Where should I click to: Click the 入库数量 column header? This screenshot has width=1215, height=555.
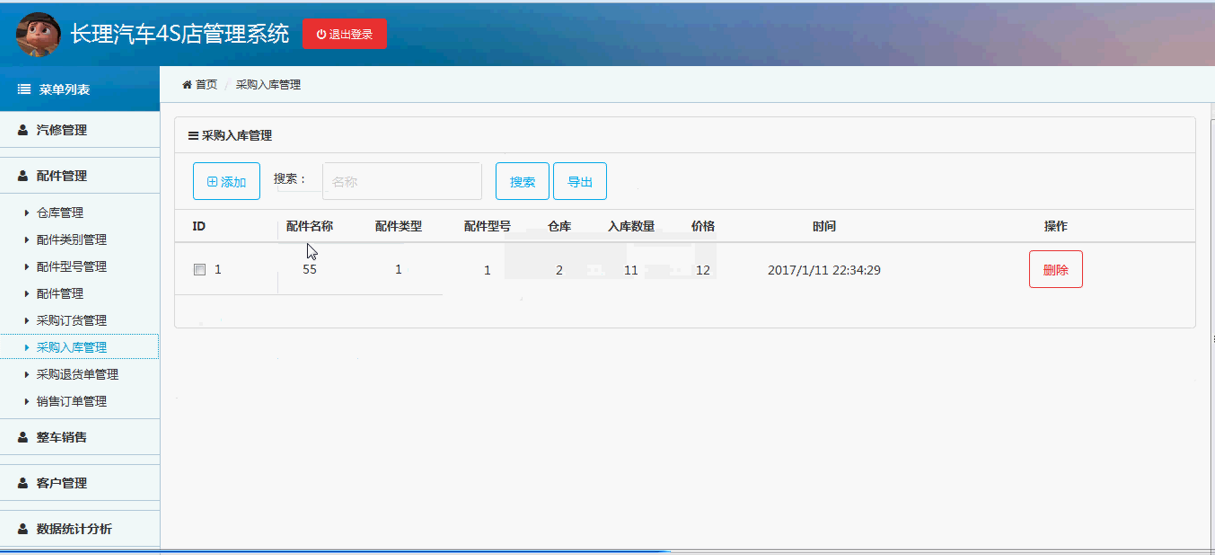point(631,227)
